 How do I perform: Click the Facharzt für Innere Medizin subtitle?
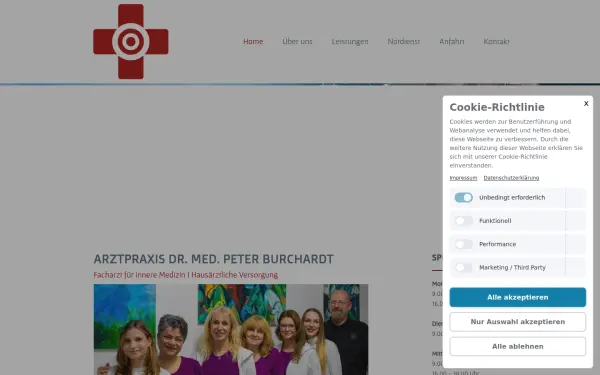click(x=186, y=275)
